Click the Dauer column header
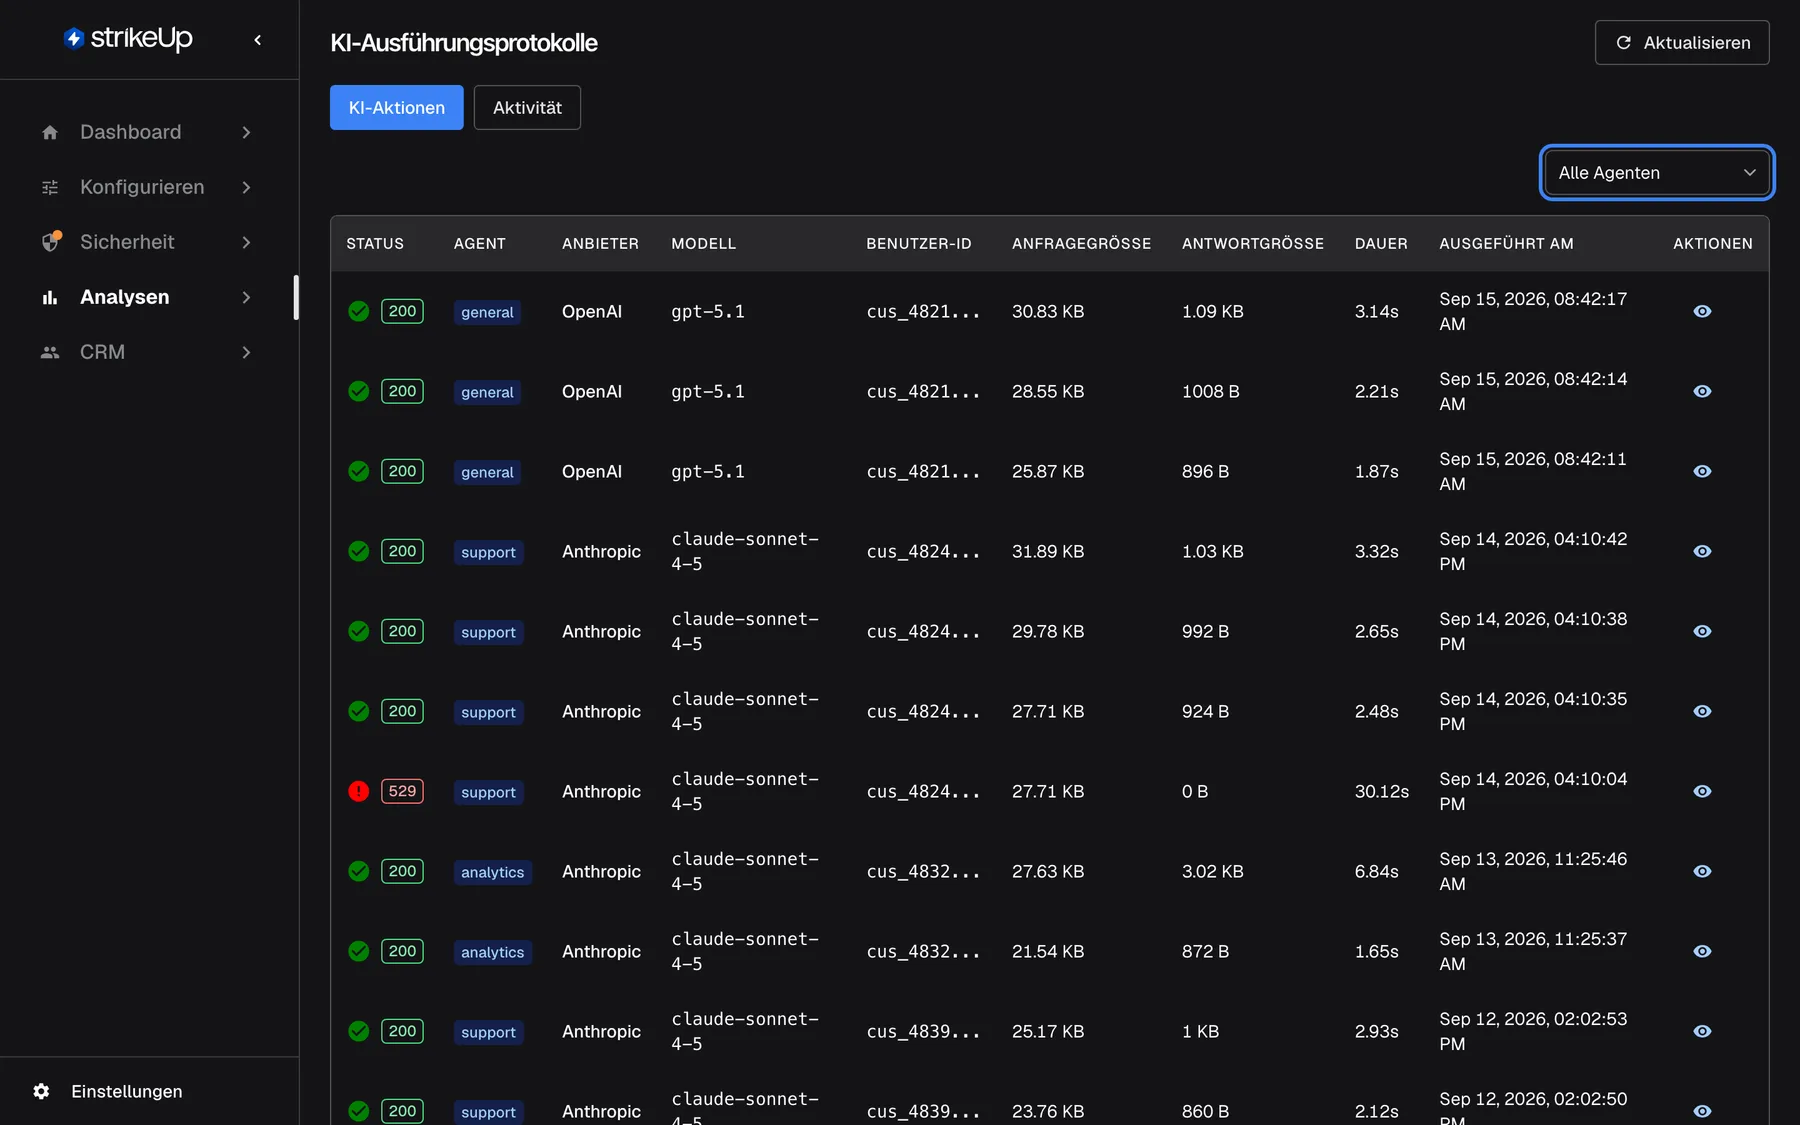Image resolution: width=1800 pixels, height=1125 pixels. [x=1381, y=244]
